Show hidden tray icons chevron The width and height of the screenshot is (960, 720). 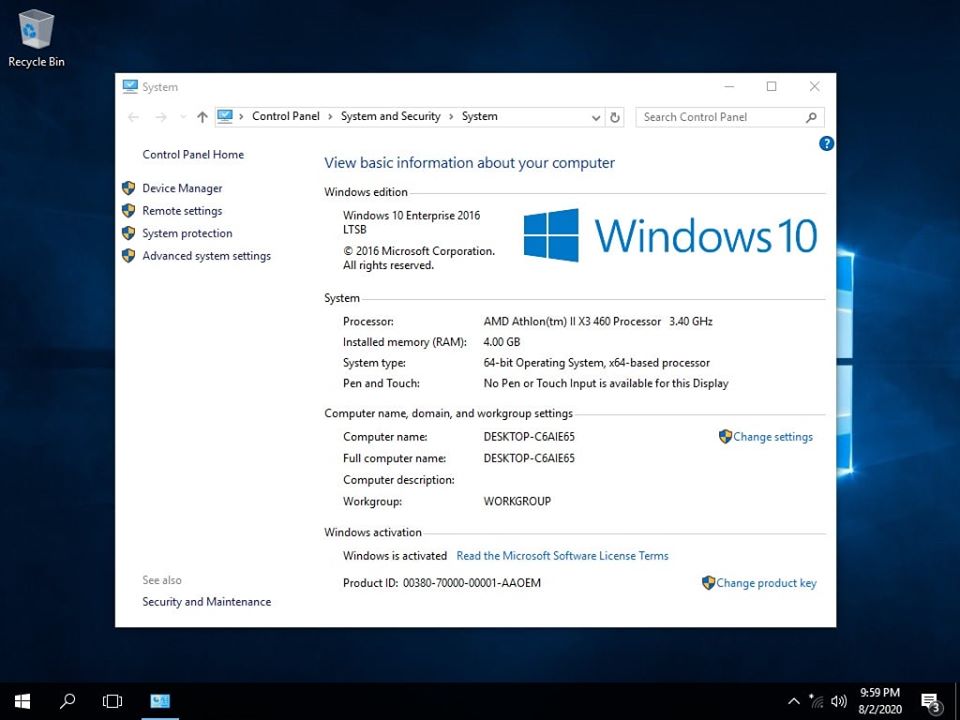coord(793,701)
